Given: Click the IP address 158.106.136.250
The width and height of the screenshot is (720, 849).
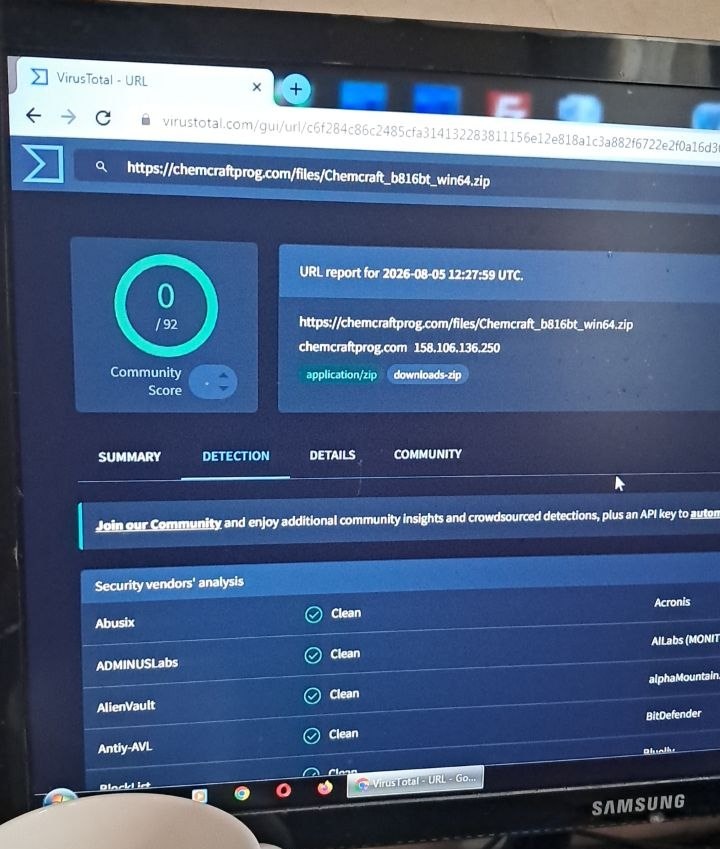Looking at the screenshot, I should coord(457,348).
